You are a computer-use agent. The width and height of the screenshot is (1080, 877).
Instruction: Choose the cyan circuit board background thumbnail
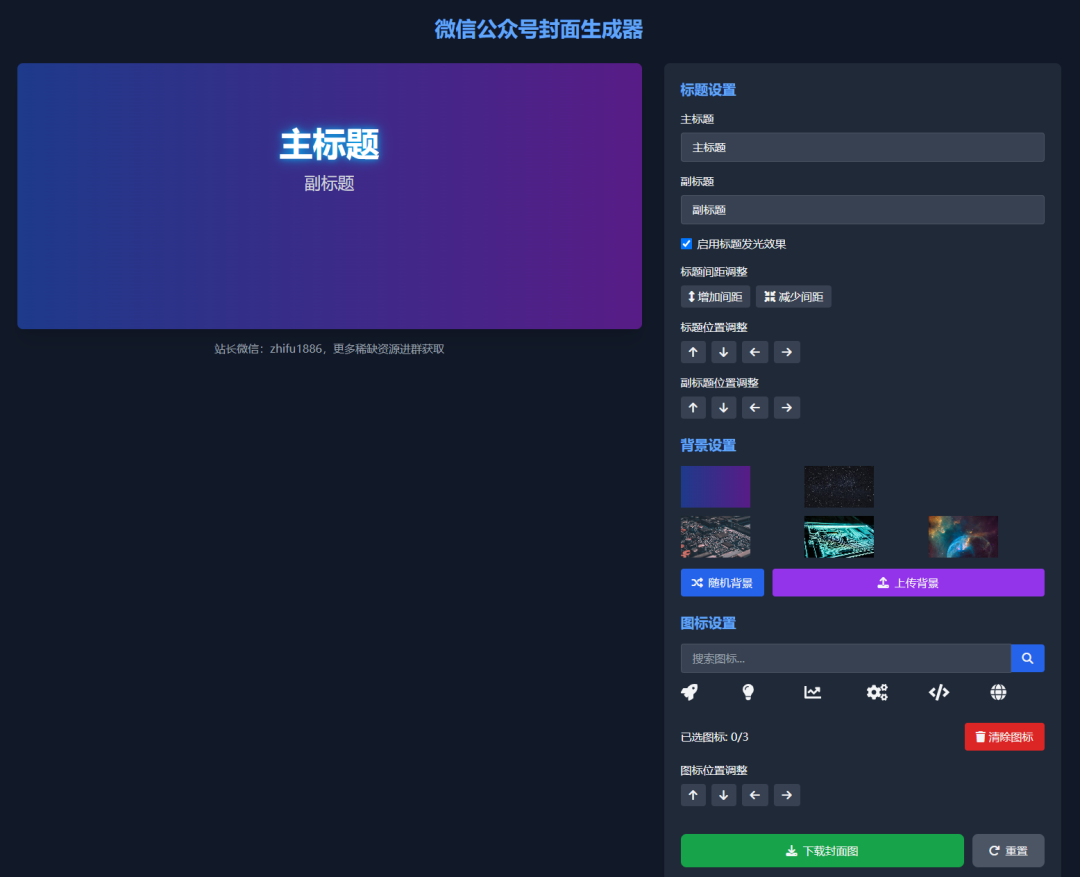tap(839, 537)
